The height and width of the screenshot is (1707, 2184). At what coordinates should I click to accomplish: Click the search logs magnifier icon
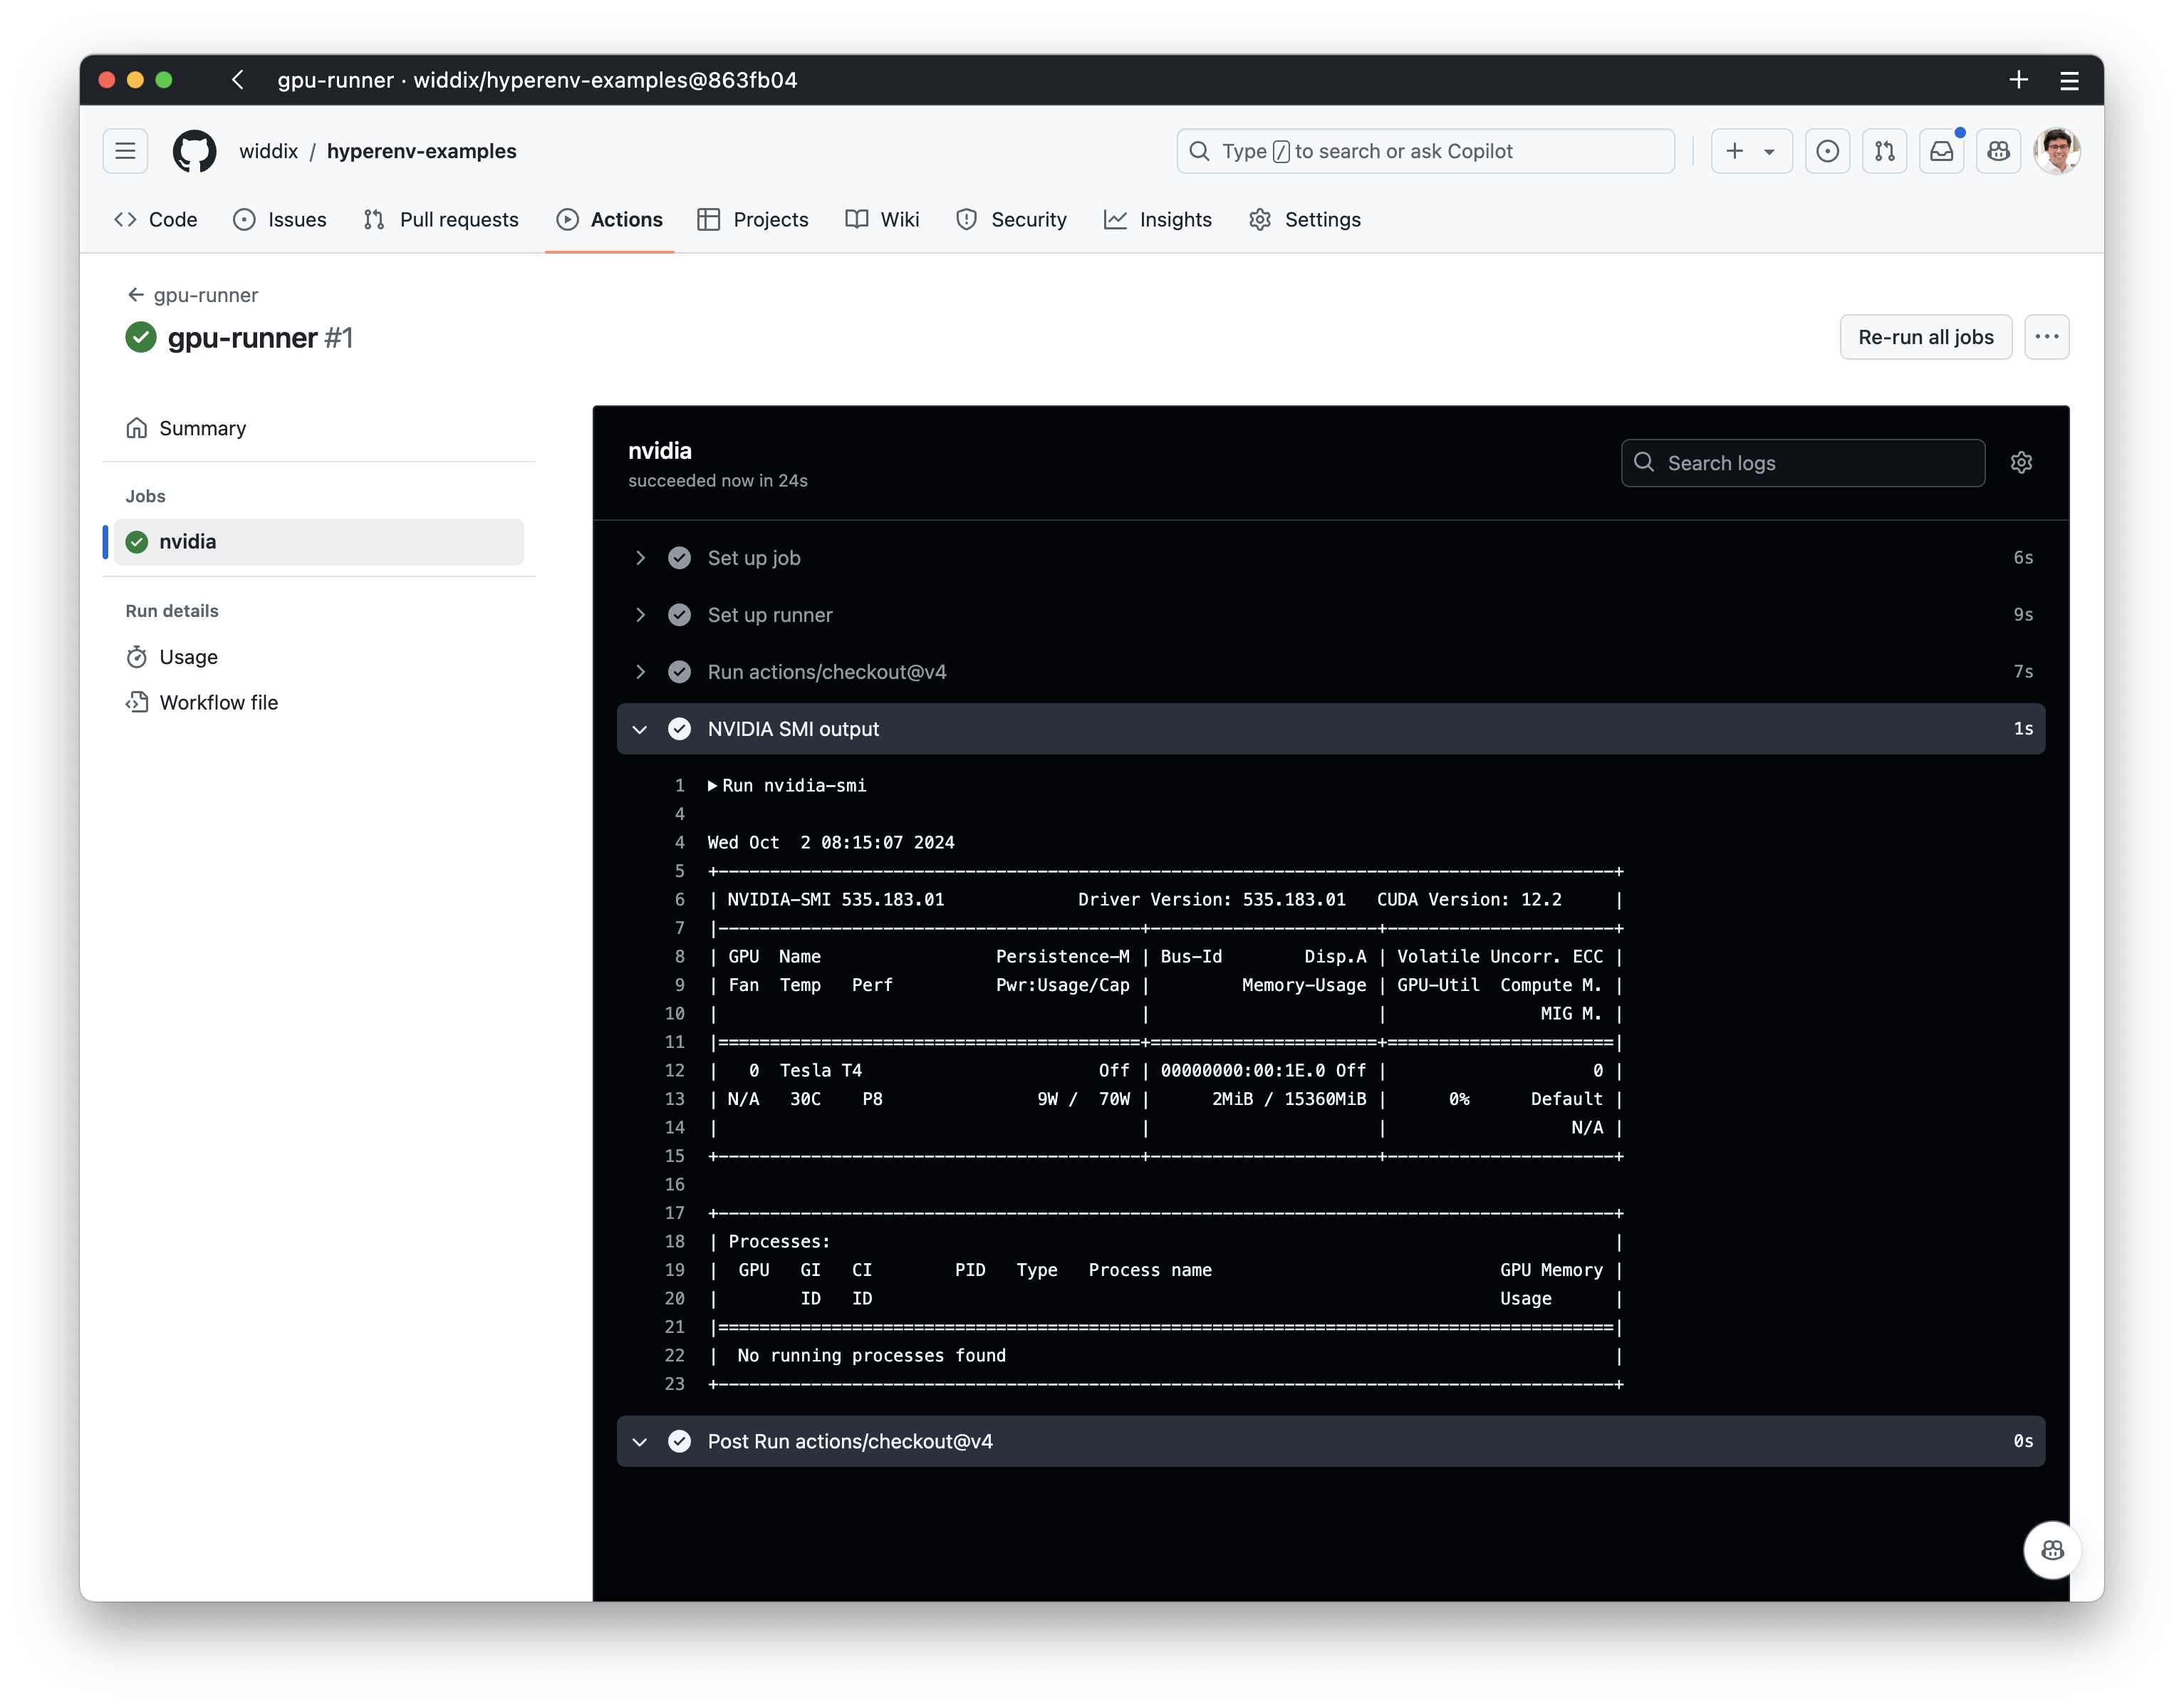click(x=1643, y=462)
